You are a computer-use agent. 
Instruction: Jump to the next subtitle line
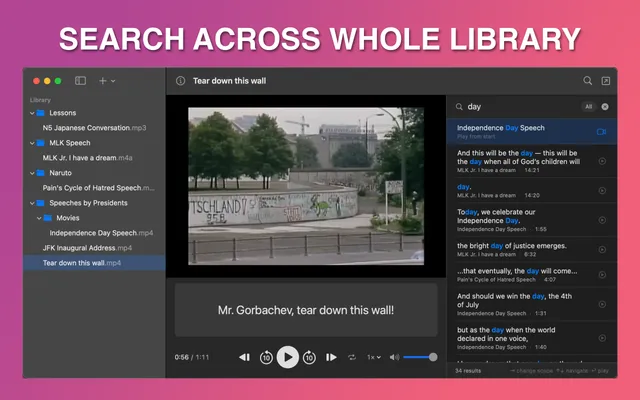click(331, 357)
